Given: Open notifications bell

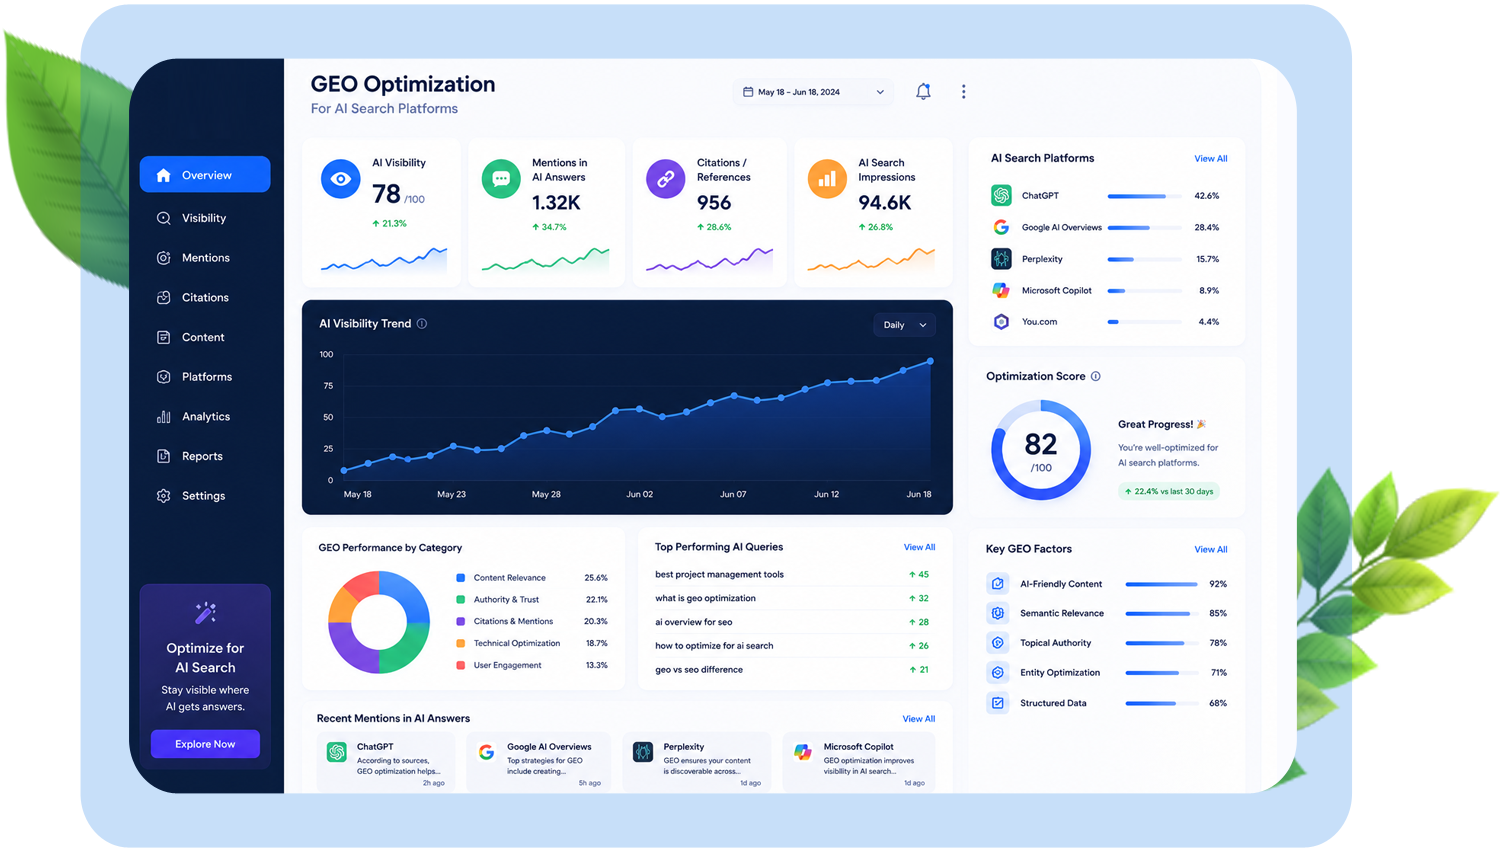Looking at the screenshot, I should (x=923, y=92).
